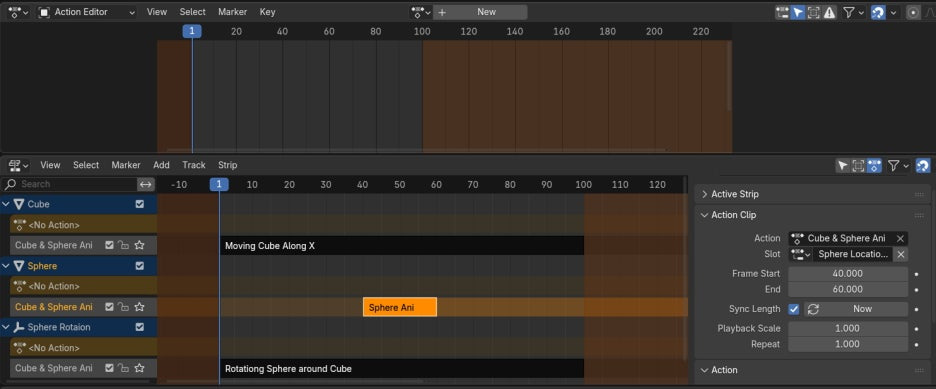Open the Action Editor mode dropdown
Screen dimensions: 936x389
tap(87, 12)
